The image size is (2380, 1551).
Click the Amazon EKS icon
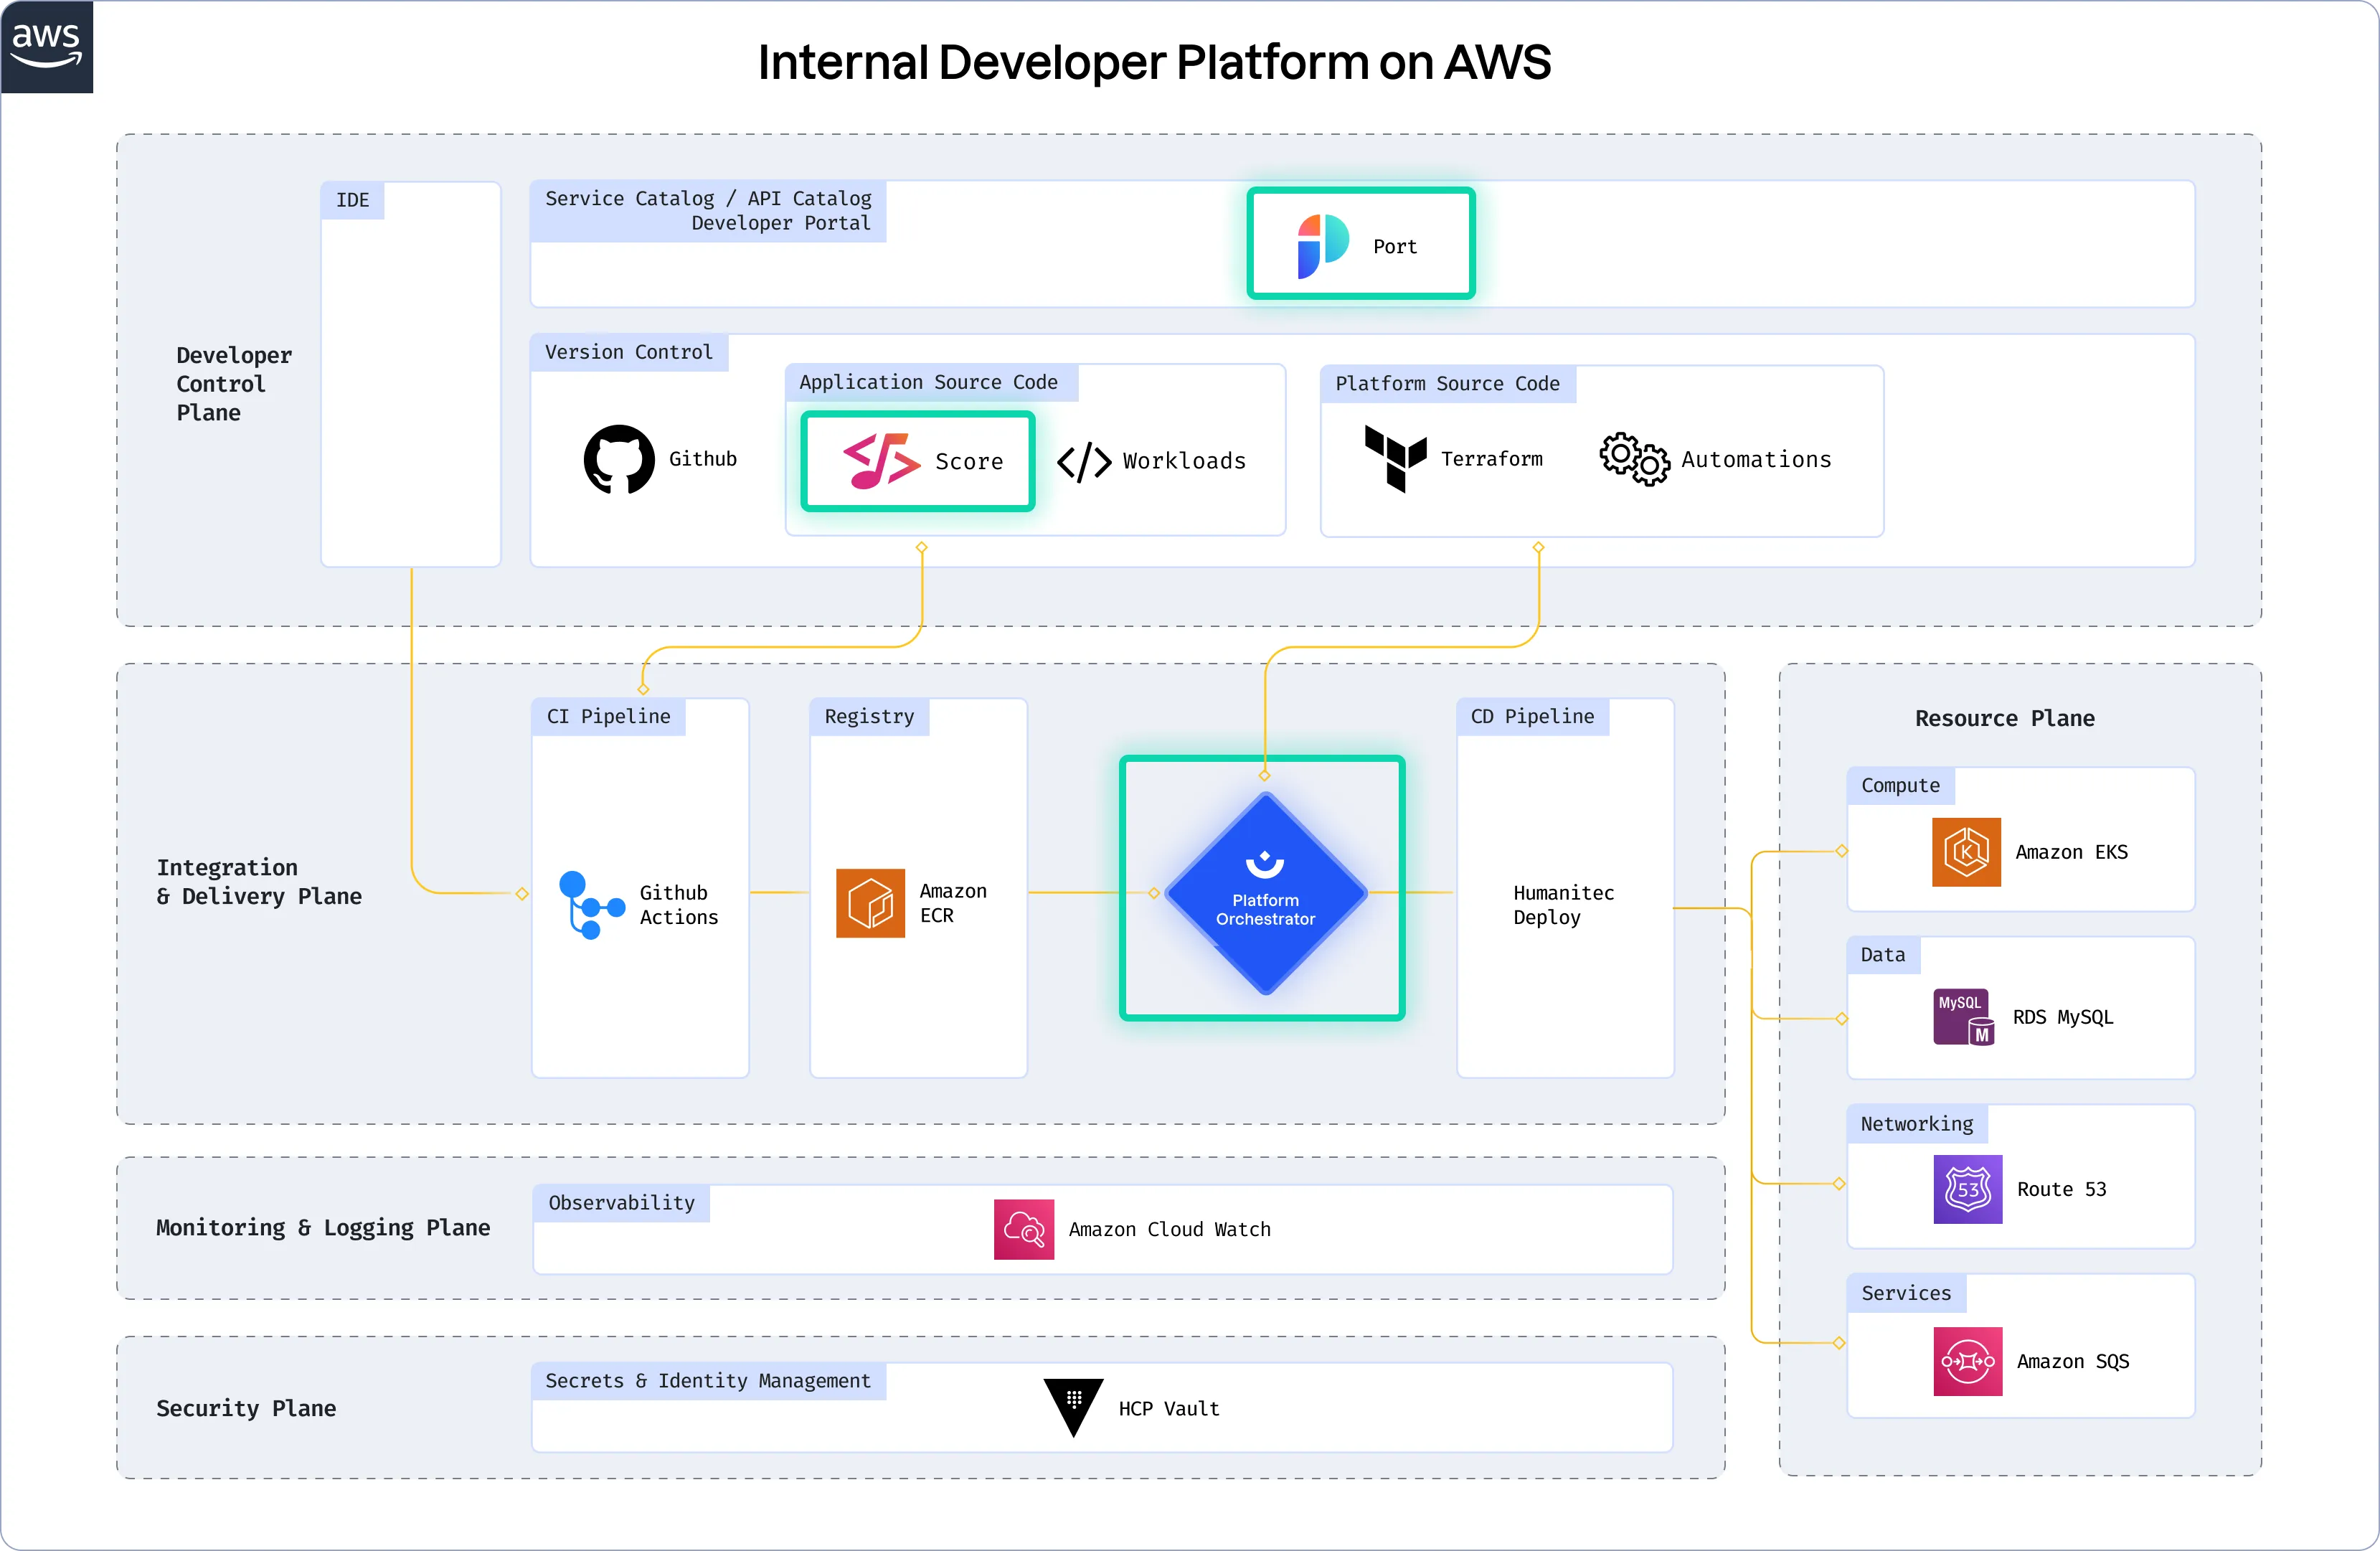coord(1966,852)
